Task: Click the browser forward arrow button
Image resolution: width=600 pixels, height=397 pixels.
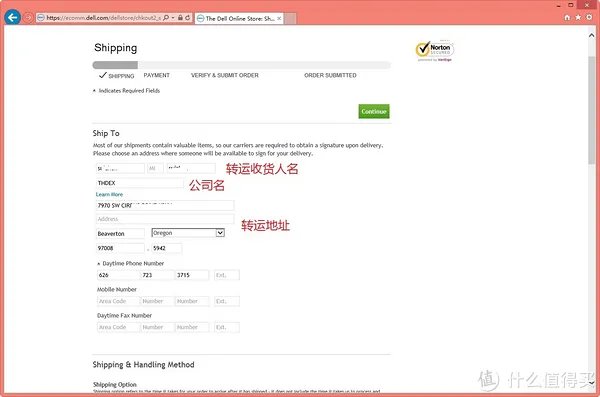Action: coord(28,18)
